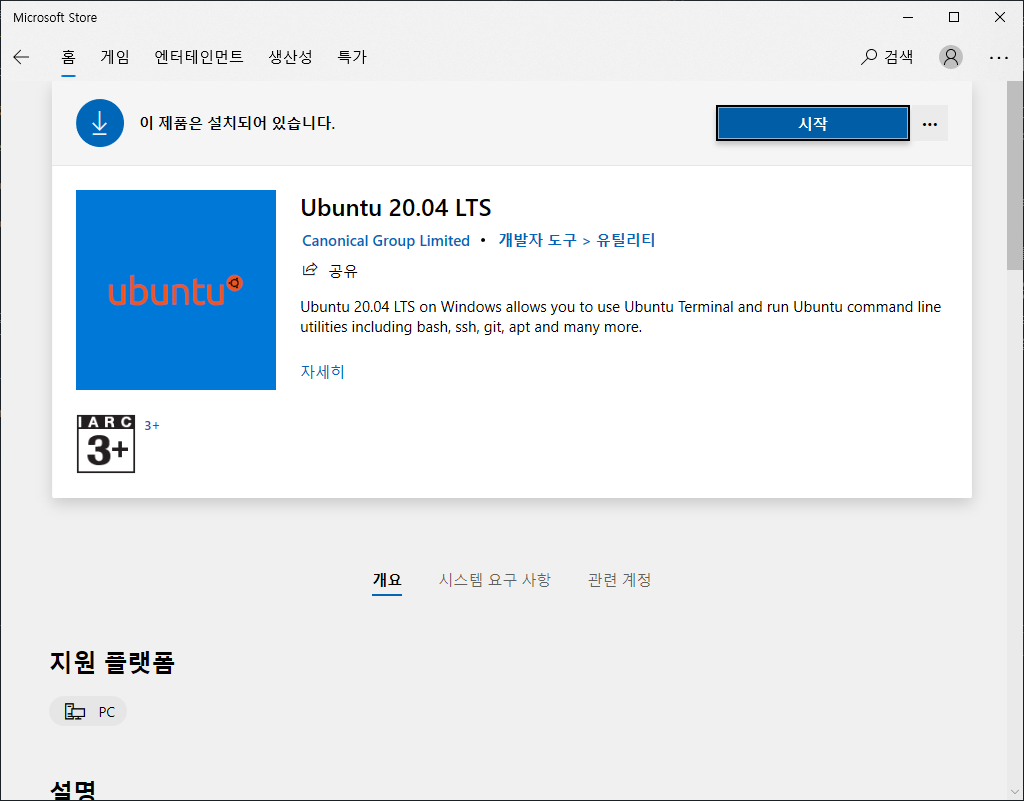Click the 공유 share label
This screenshot has height=801, width=1024.
tap(344, 270)
